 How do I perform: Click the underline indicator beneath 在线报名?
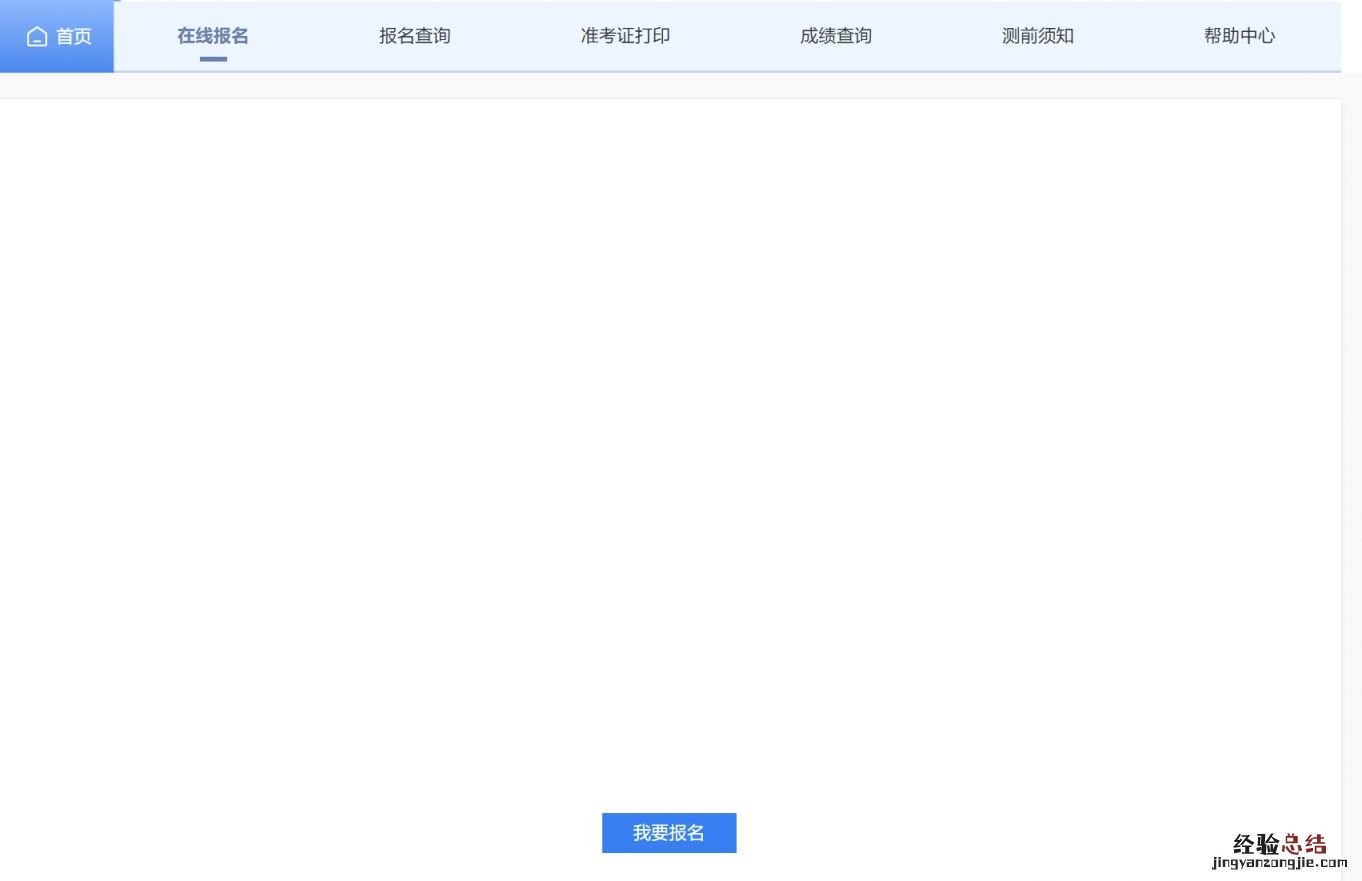click(x=213, y=59)
